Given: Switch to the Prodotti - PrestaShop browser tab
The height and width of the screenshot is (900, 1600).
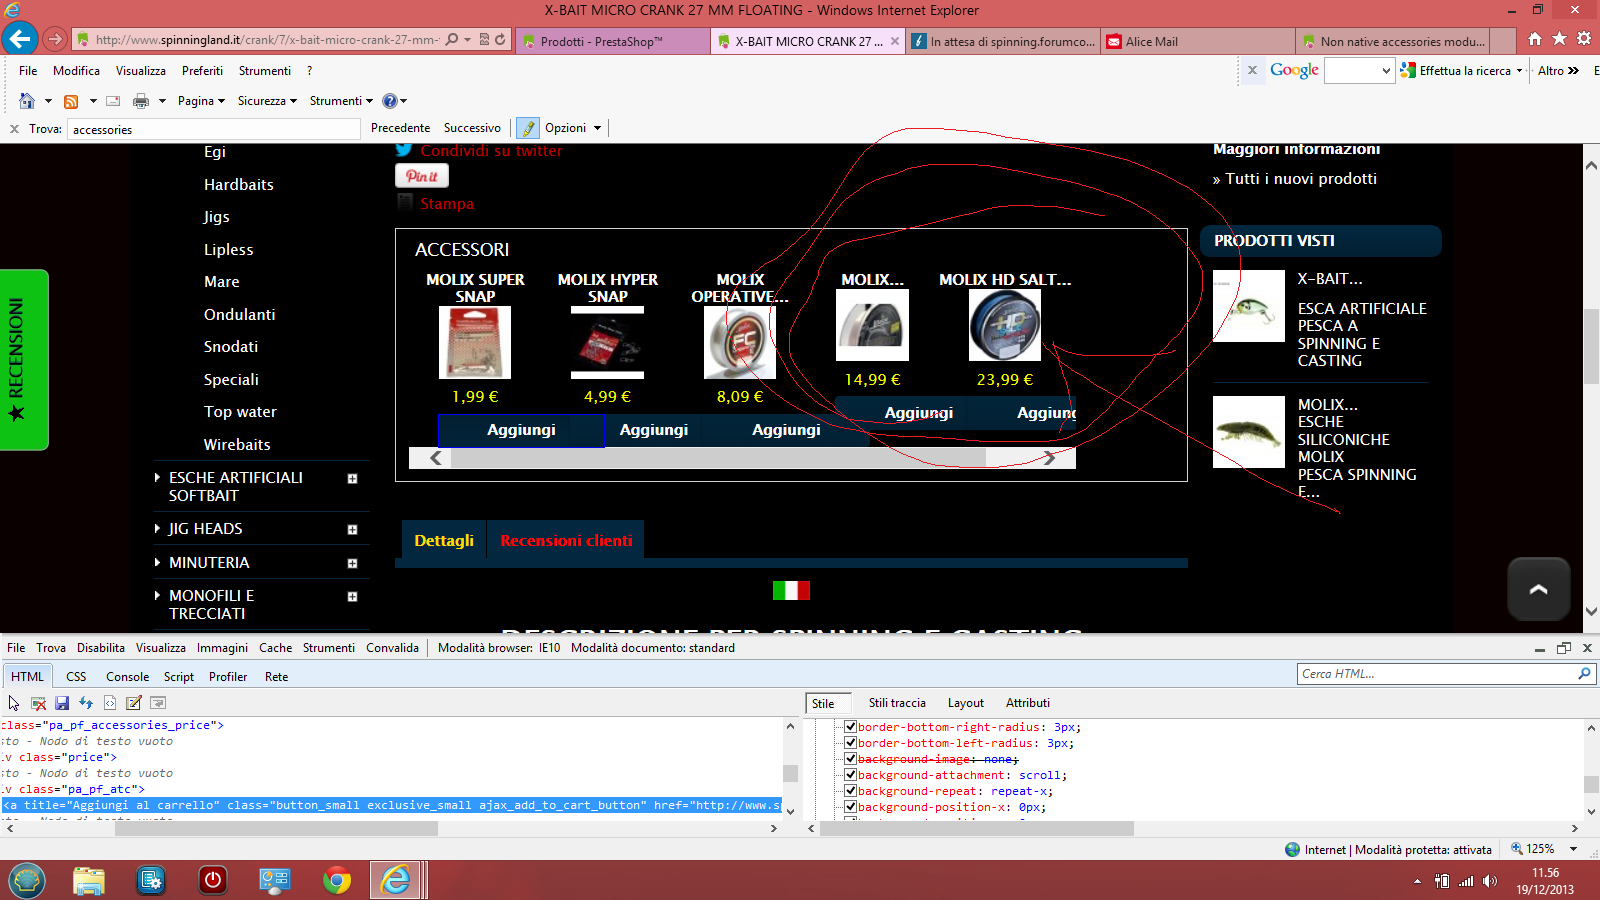Looking at the screenshot, I should point(612,41).
